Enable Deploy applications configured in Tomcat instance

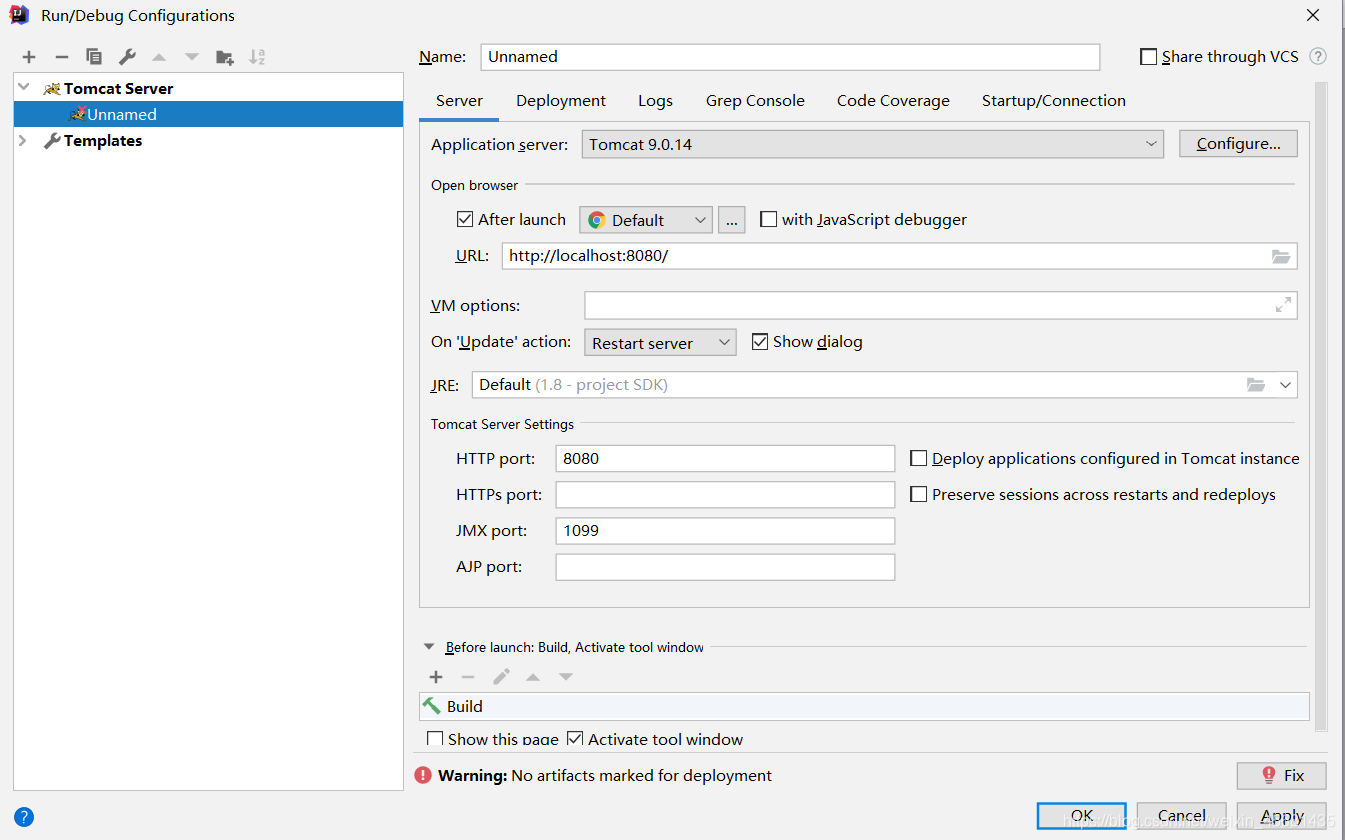click(919, 458)
